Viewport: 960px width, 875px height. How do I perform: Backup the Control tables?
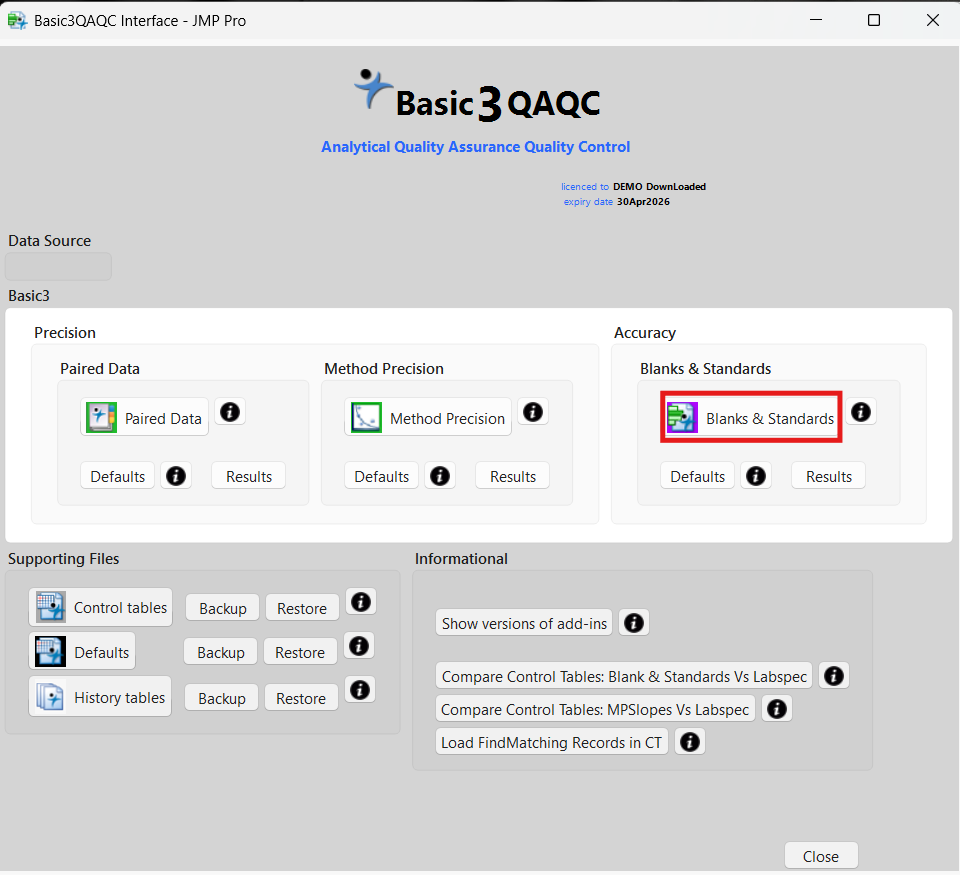(222, 608)
